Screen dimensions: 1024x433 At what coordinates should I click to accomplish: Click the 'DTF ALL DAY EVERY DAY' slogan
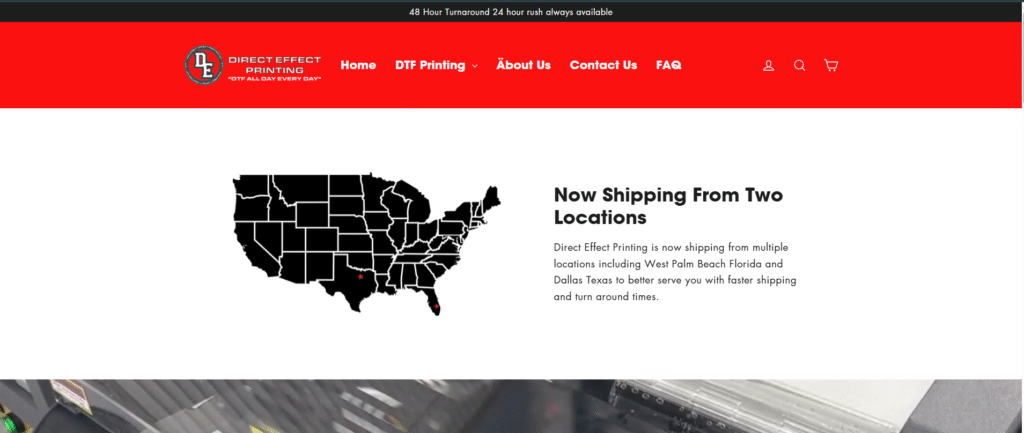[274, 79]
